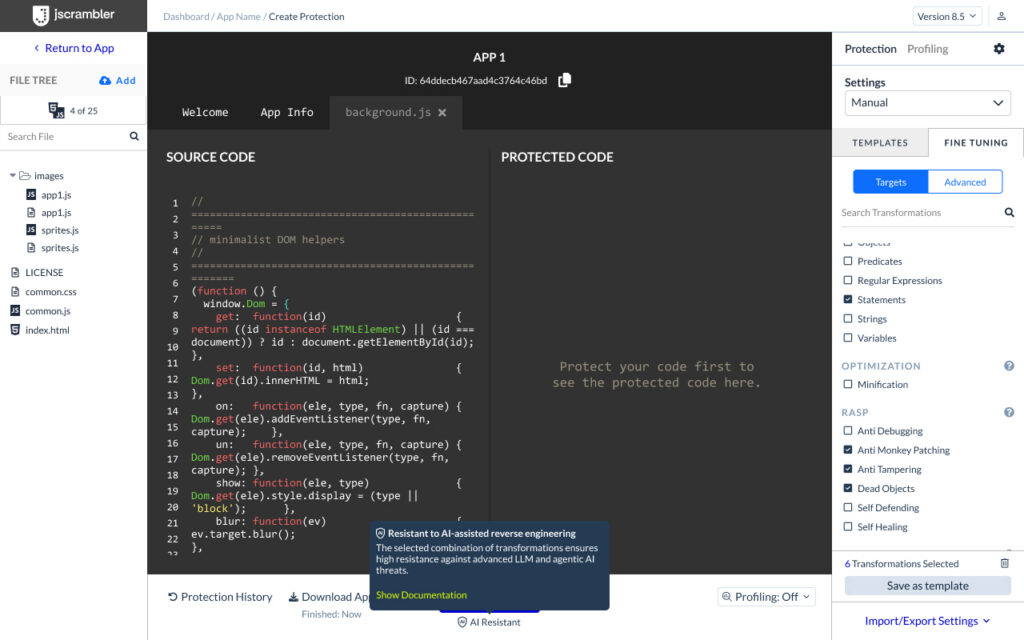The height and width of the screenshot is (640, 1024).
Task: Click the cloud upload Add icon
Action: coord(104,80)
